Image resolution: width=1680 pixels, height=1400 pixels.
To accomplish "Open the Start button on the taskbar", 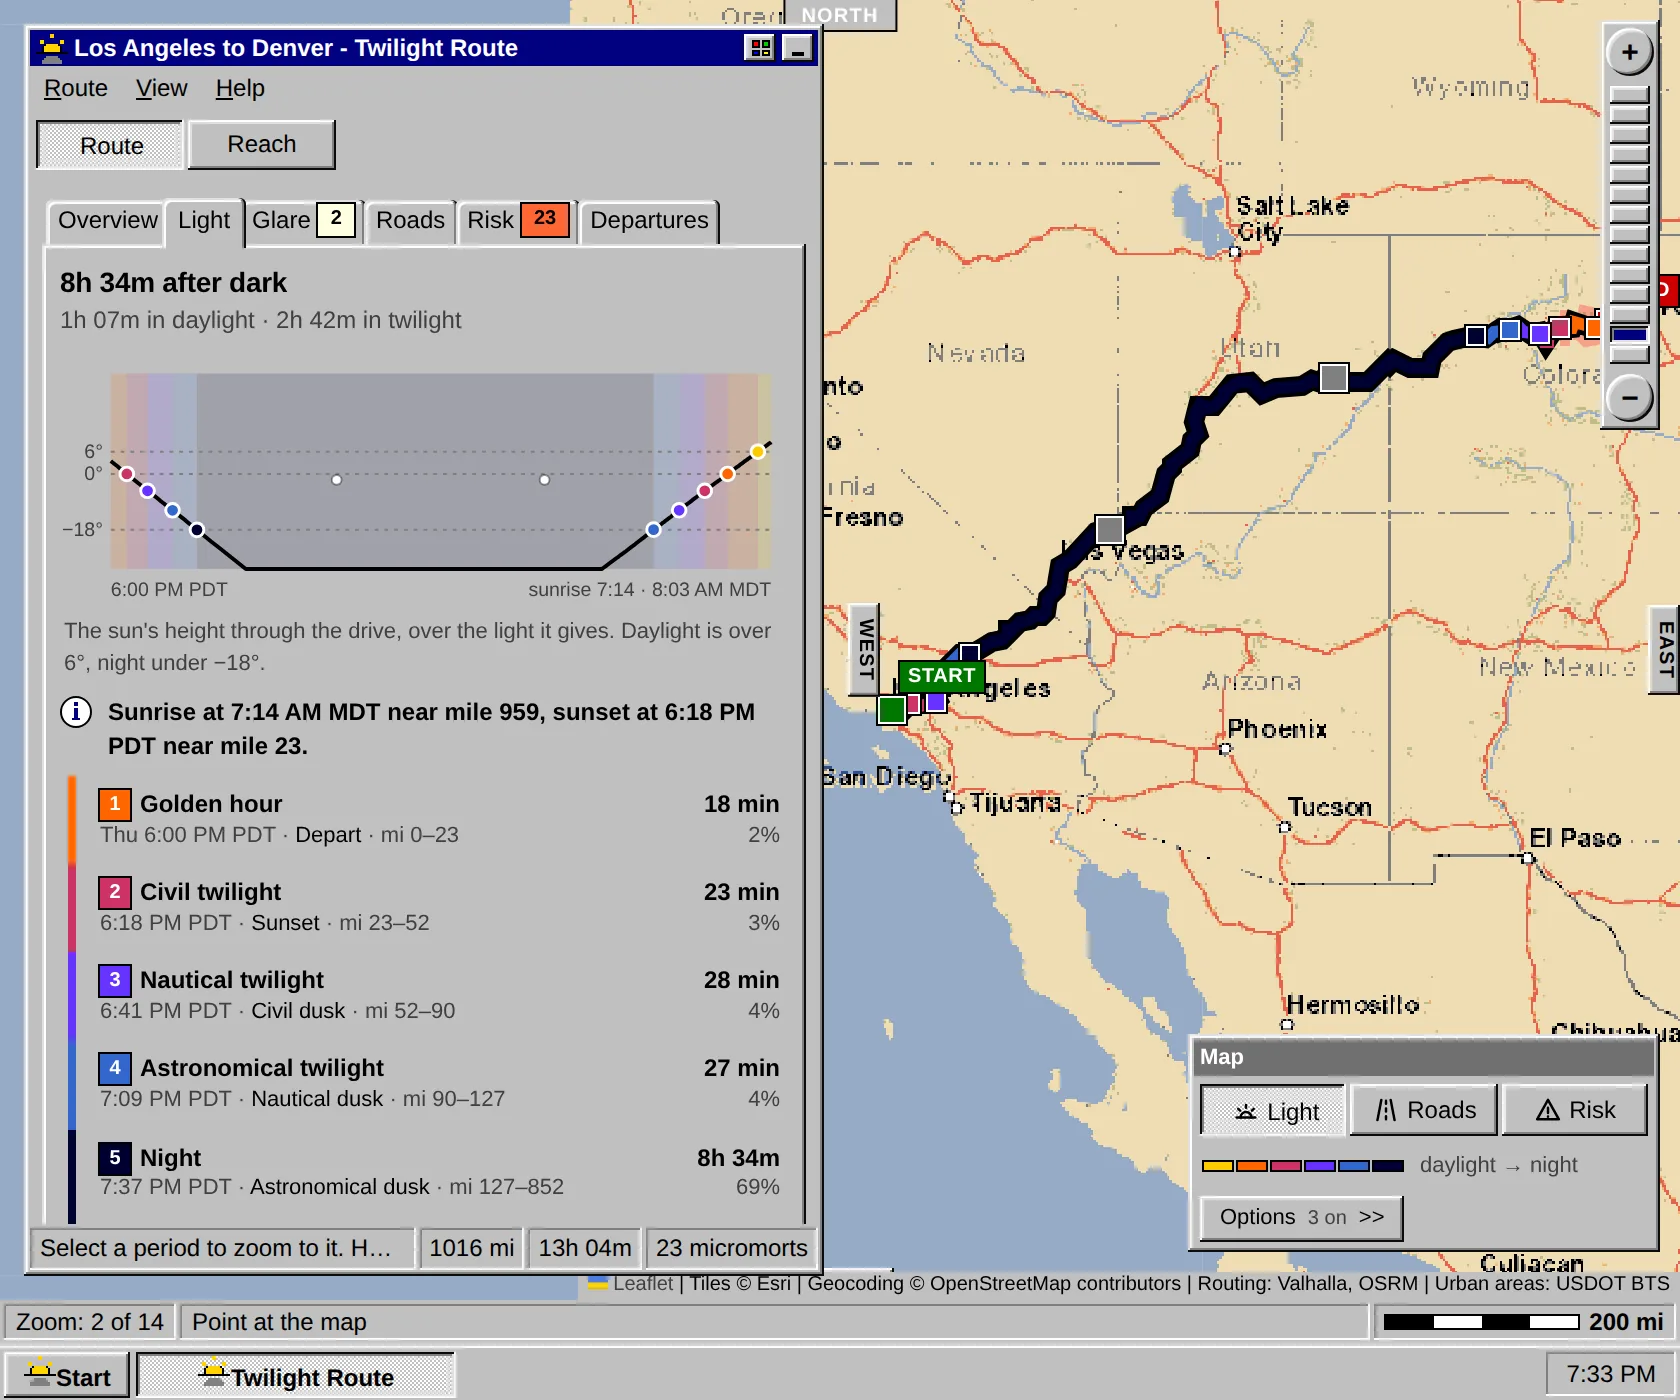I will point(67,1376).
